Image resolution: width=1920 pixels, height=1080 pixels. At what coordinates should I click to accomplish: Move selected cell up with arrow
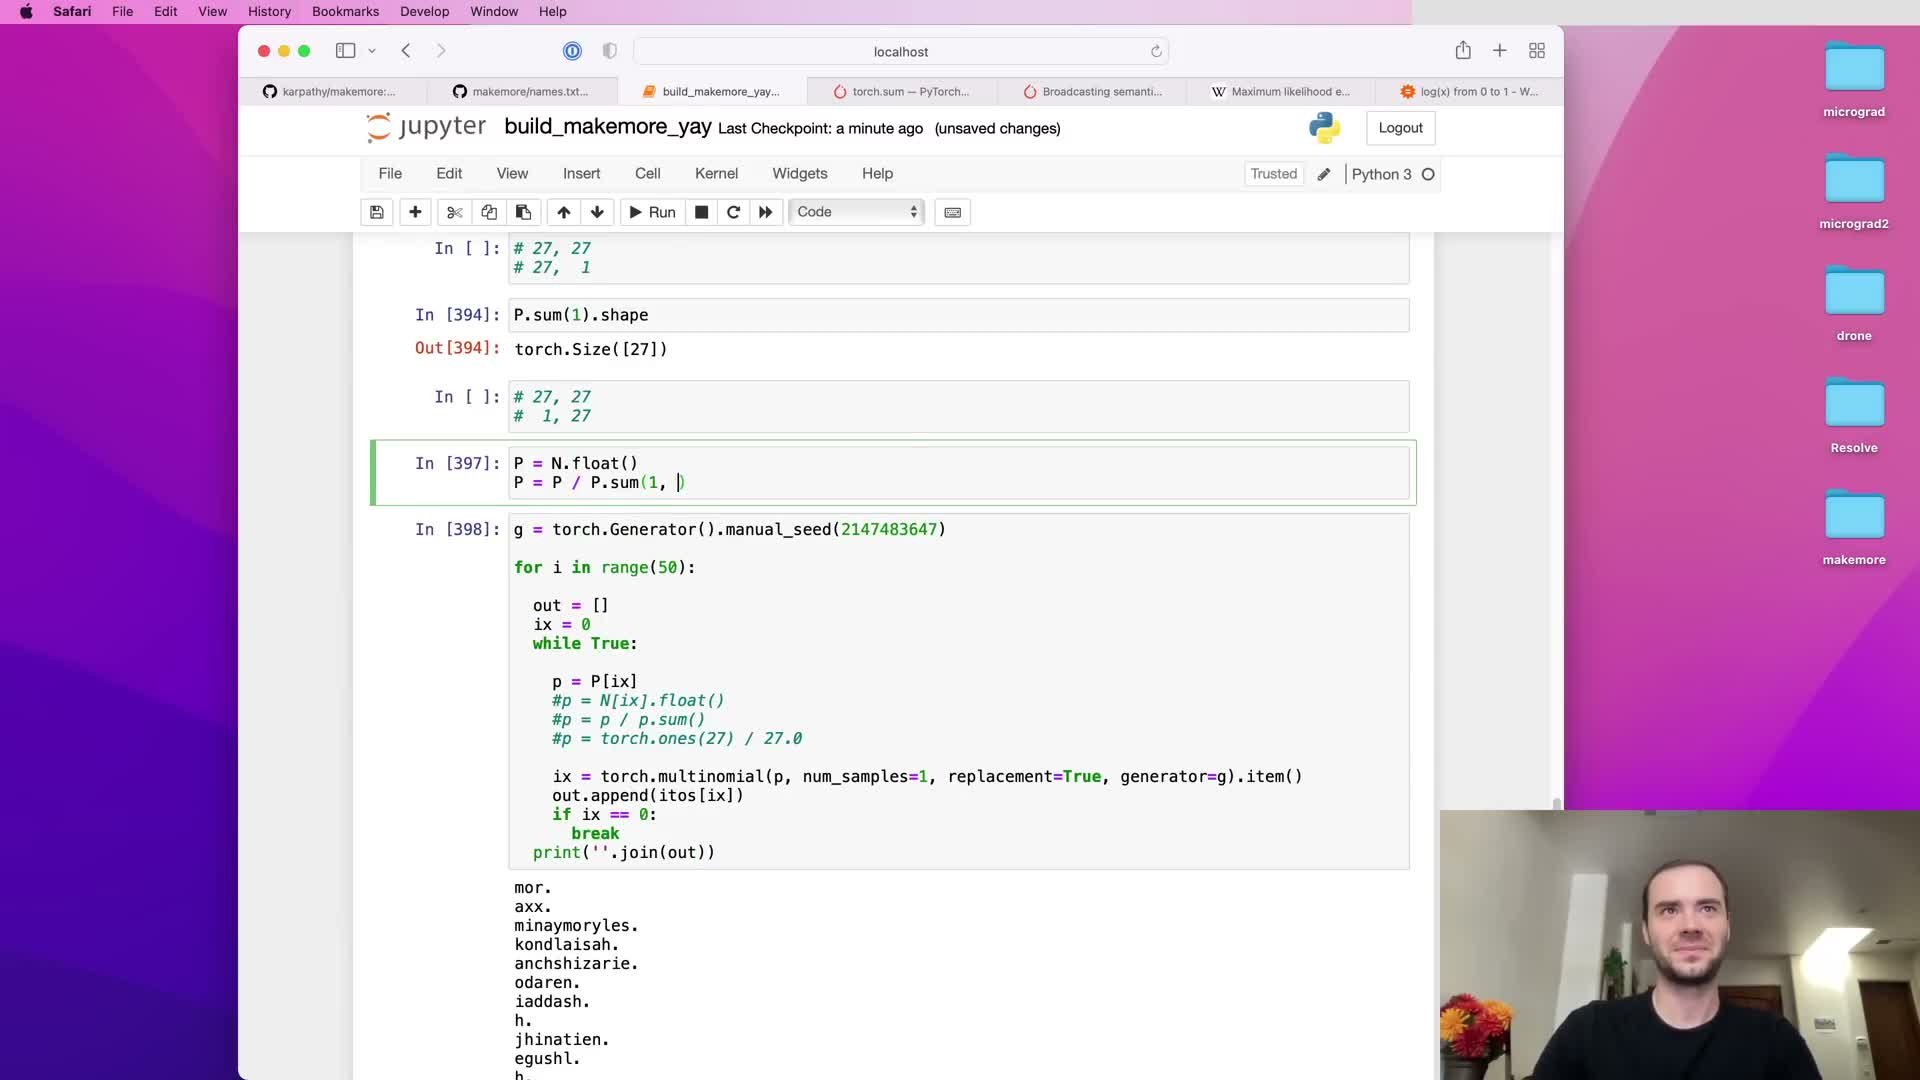(x=564, y=212)
